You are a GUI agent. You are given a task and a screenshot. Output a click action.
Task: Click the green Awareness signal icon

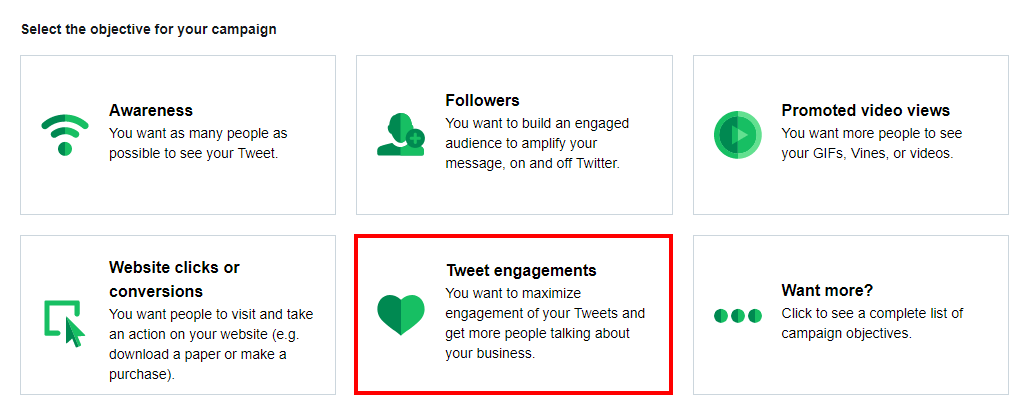[x=64, y=135]
